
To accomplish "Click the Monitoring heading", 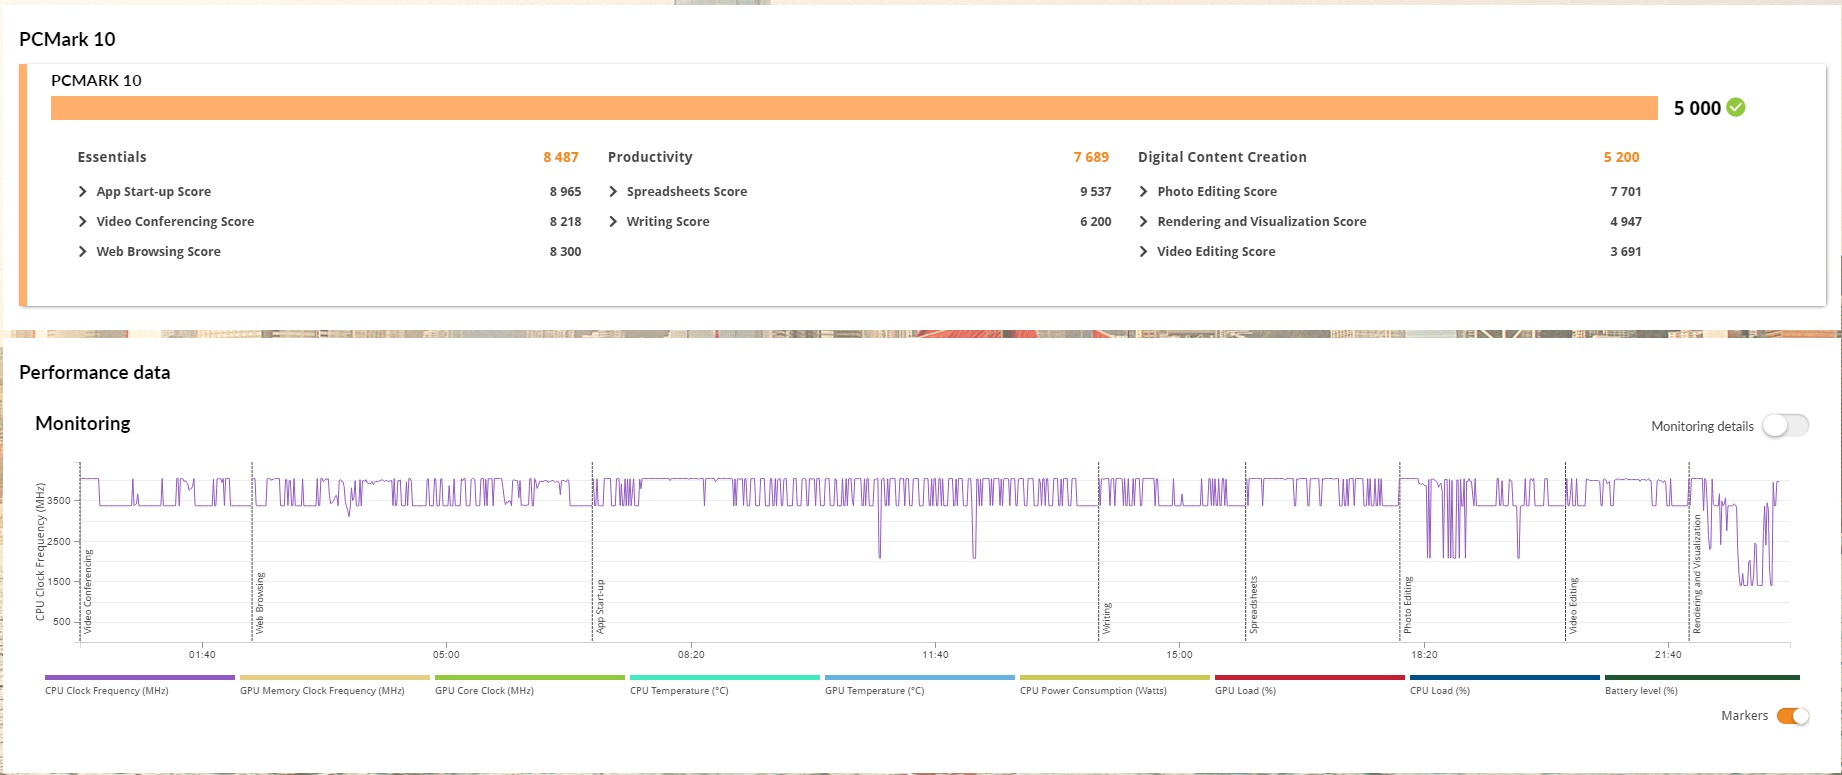I will [x=83, y=424].
